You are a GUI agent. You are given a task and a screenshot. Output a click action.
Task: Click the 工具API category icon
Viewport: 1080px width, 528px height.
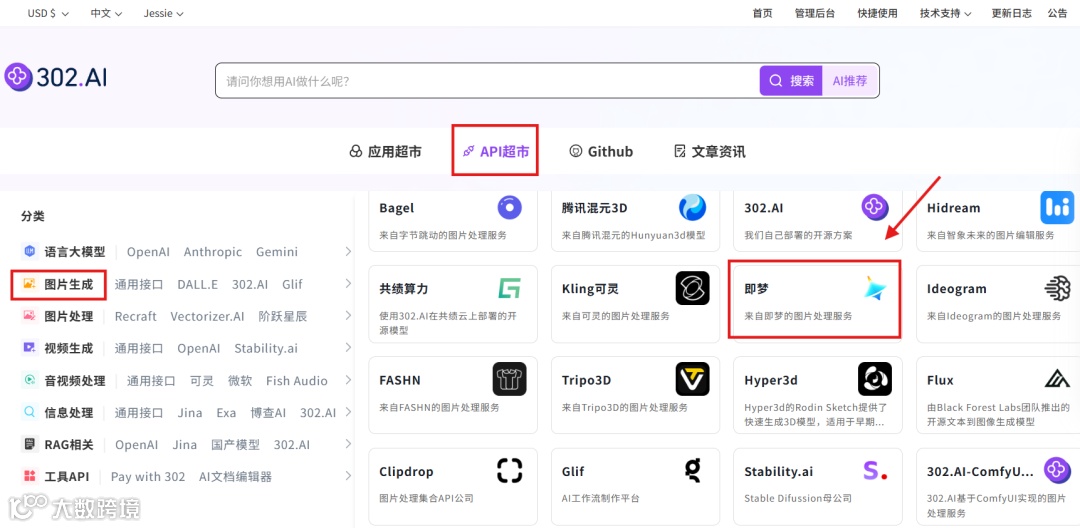coord(30,476)
